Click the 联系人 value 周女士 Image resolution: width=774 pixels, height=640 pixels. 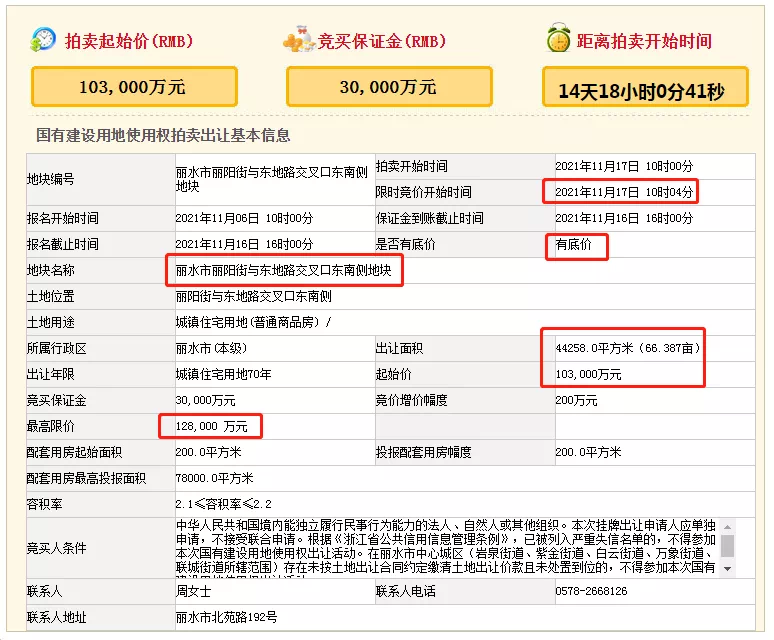click(194, 591)
